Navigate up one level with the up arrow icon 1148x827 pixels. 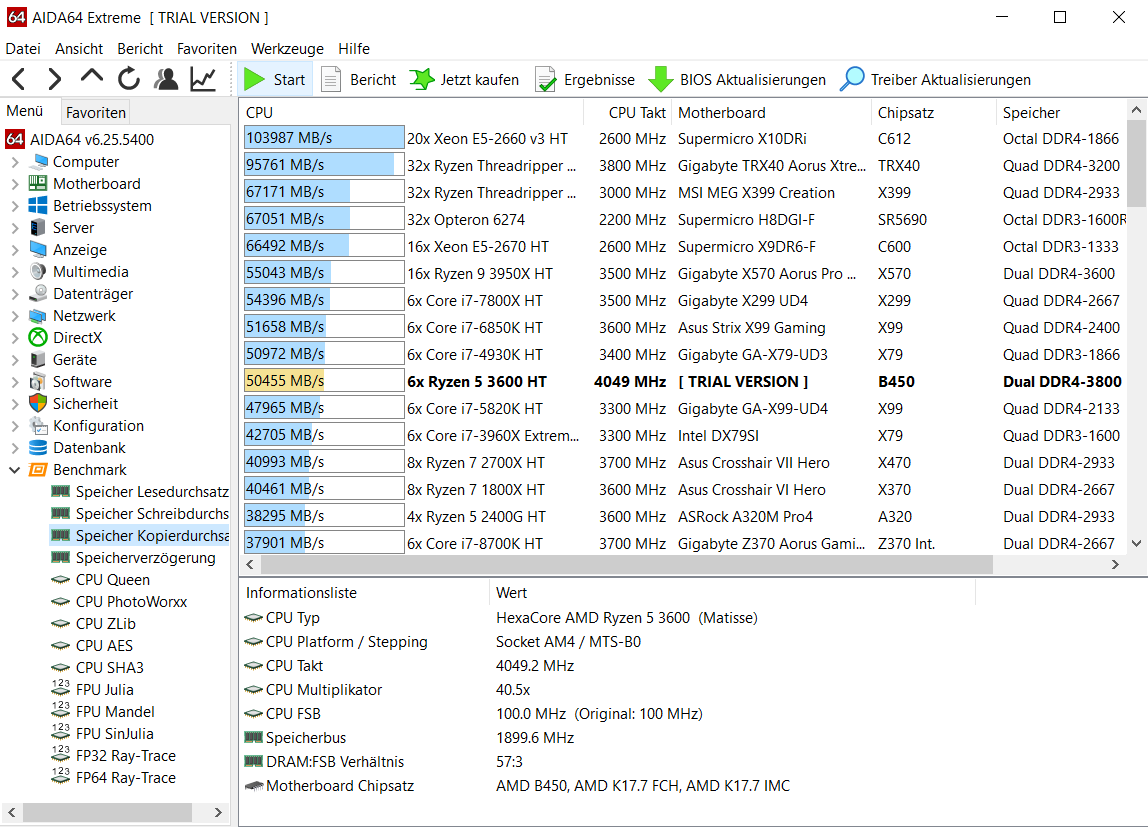[x=92, y=78]
